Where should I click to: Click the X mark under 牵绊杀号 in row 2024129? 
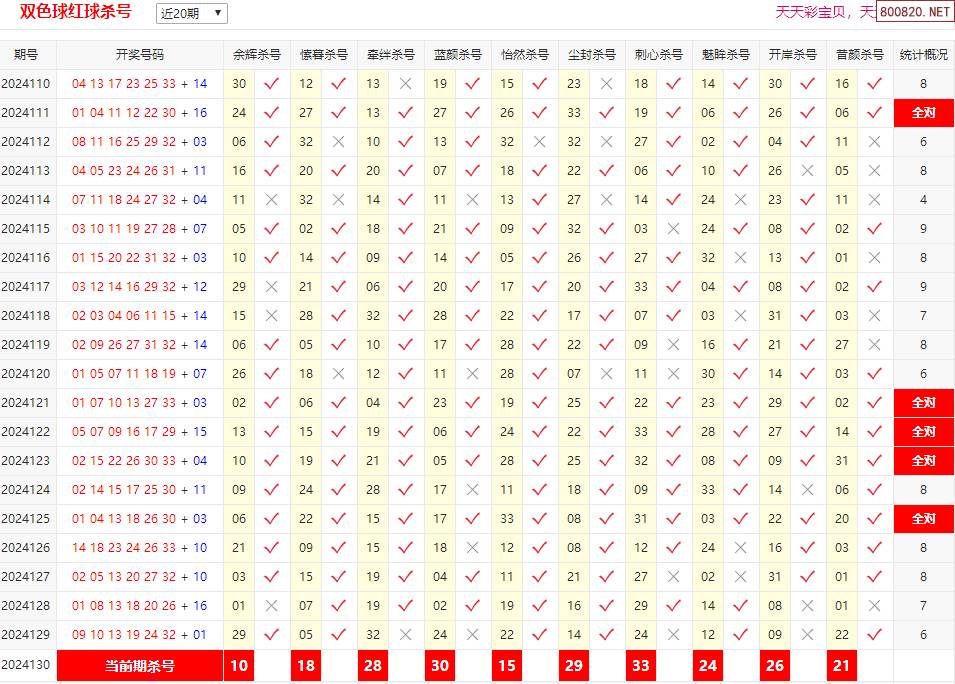click(406, 635)
